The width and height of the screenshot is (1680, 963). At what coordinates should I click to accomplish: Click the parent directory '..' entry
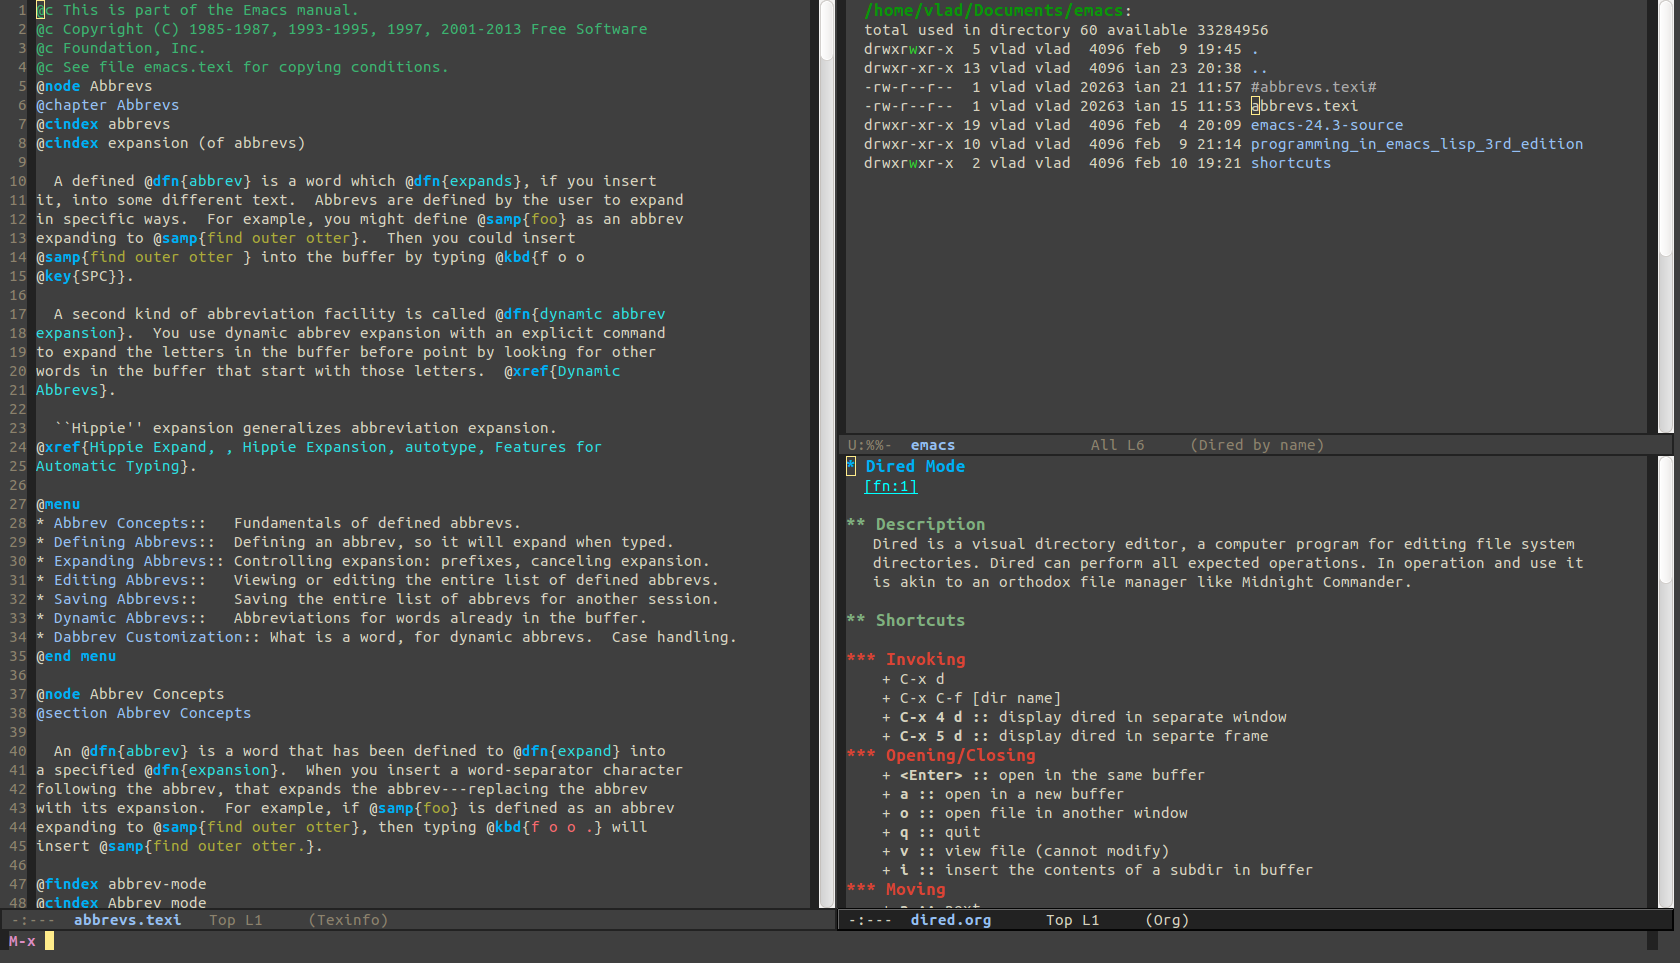click(1259, 68)
